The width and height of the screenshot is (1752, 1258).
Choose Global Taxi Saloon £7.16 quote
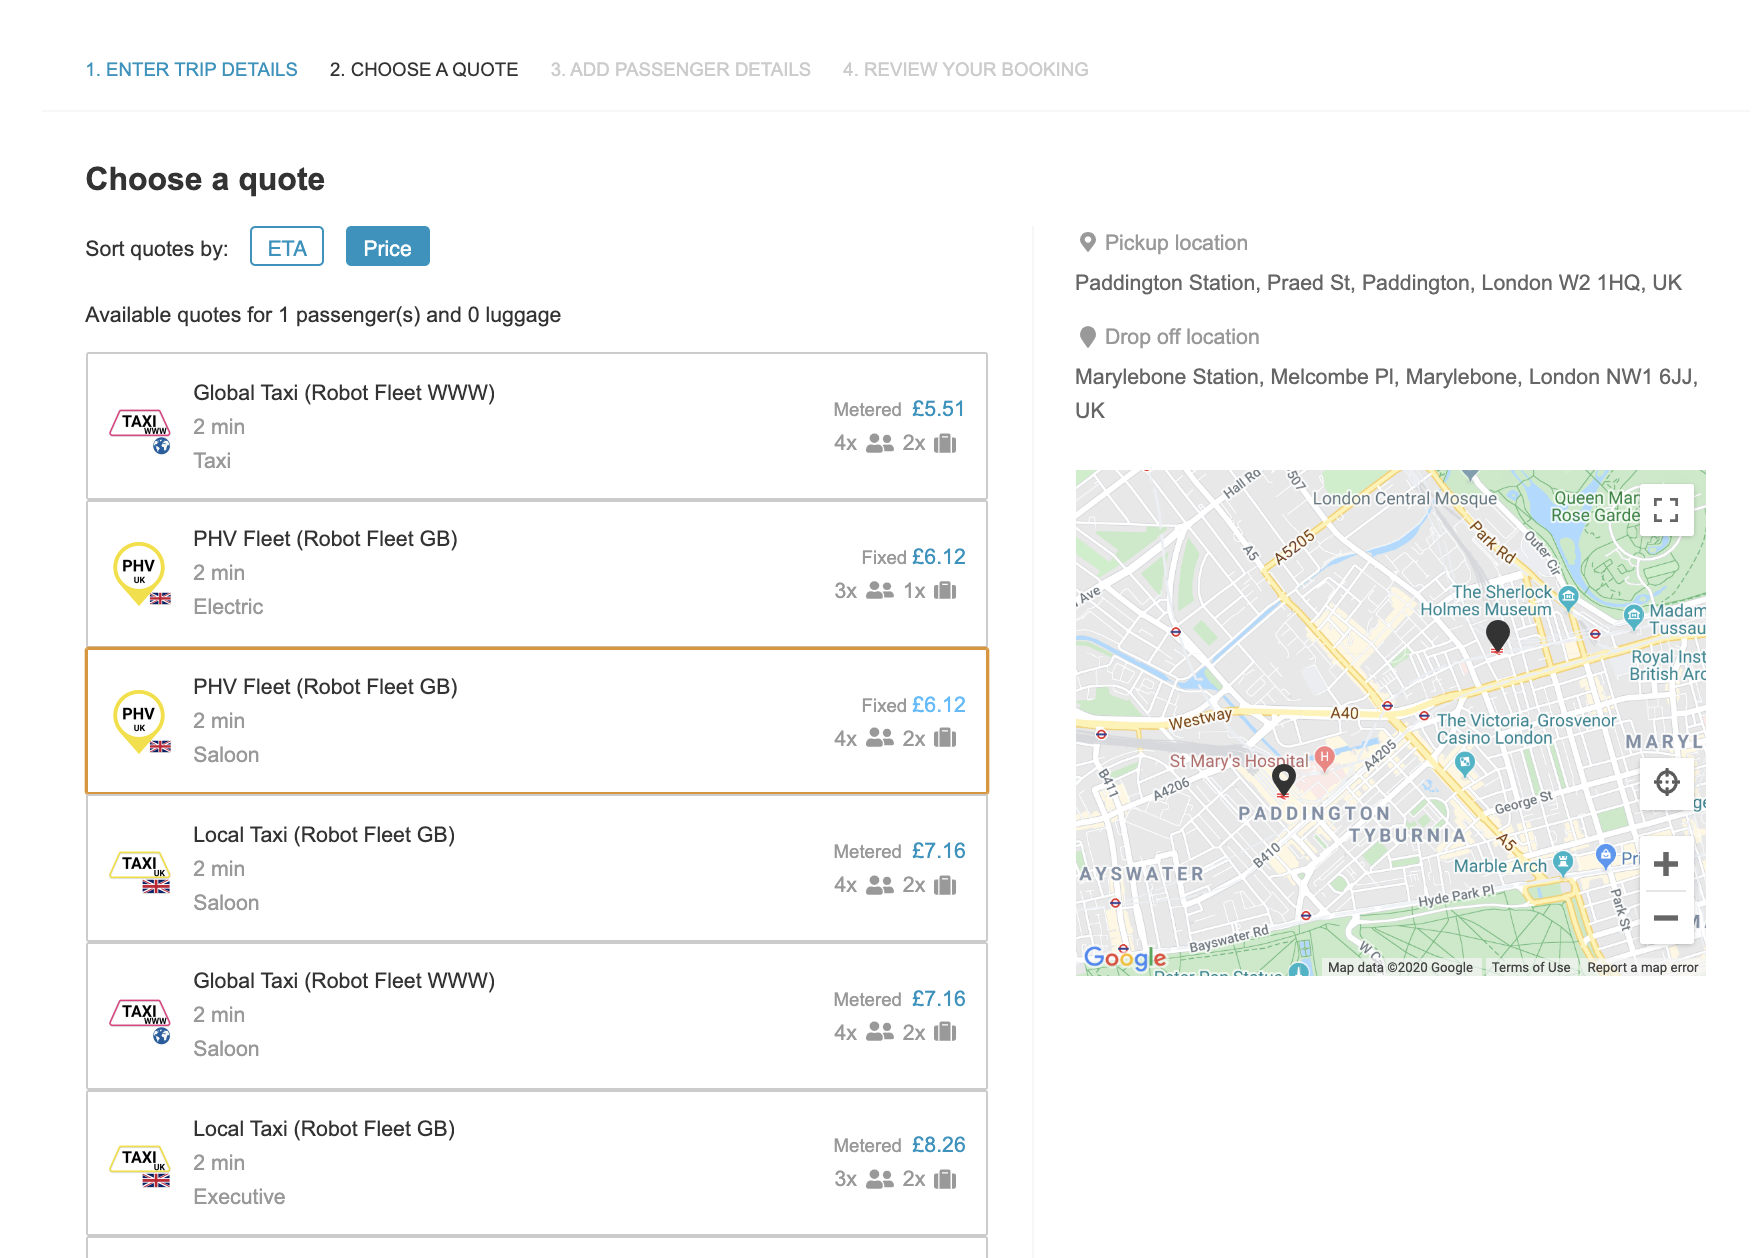point(537,1016)
